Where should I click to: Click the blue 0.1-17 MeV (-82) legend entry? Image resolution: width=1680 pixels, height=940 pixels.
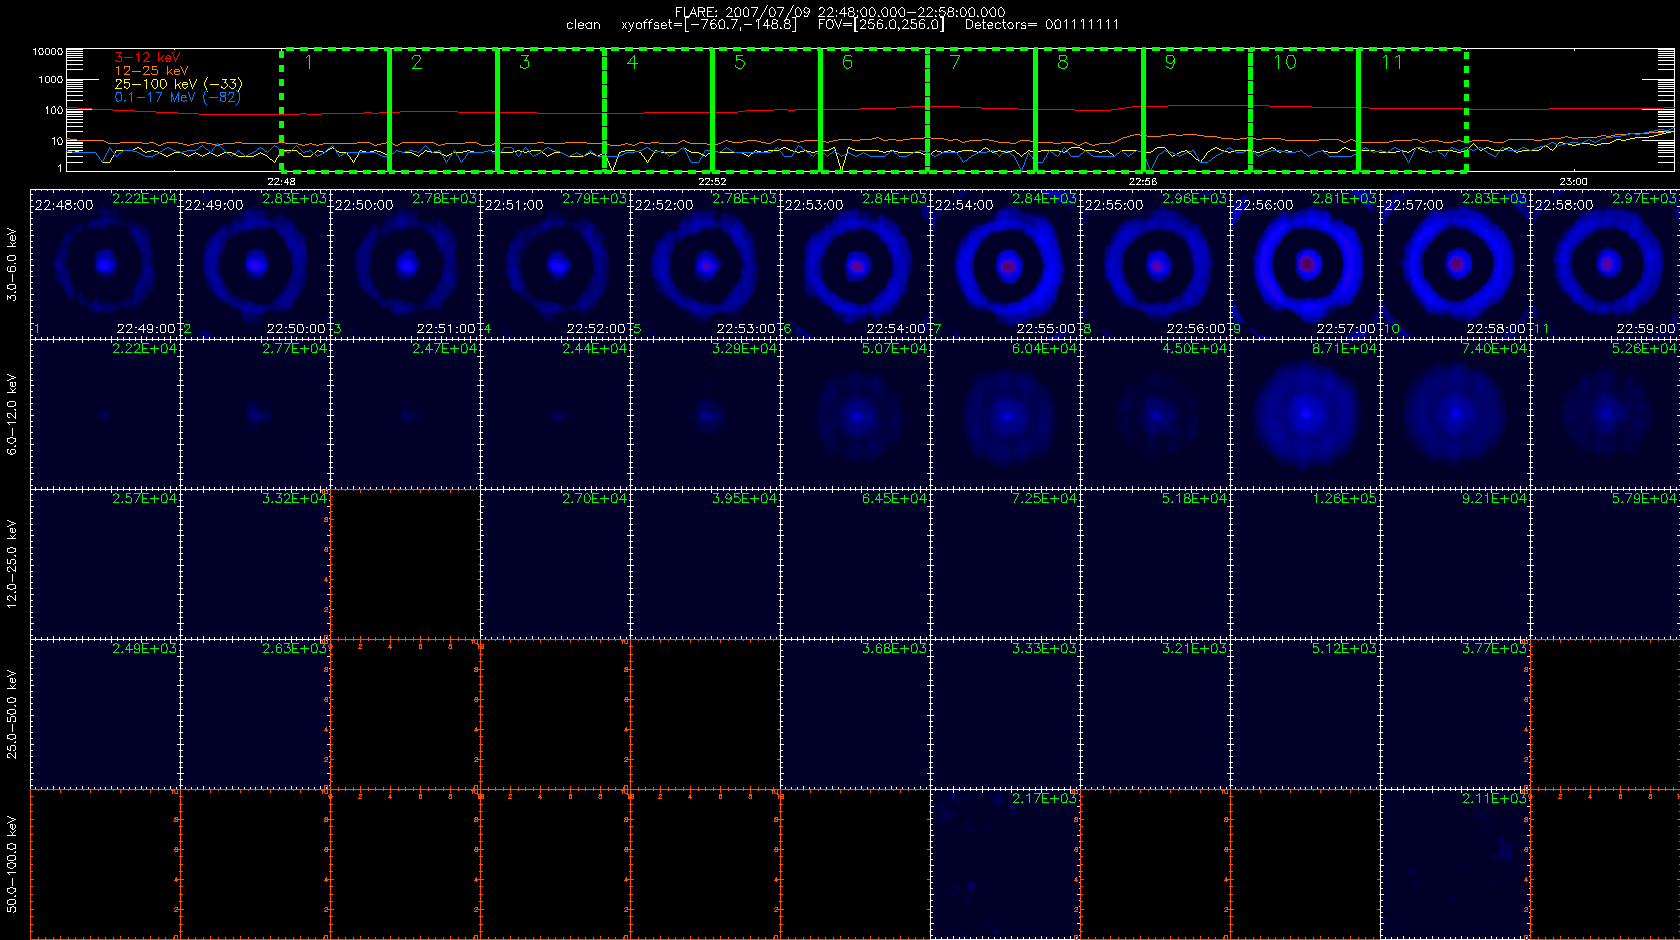click(x=177, y=97)
